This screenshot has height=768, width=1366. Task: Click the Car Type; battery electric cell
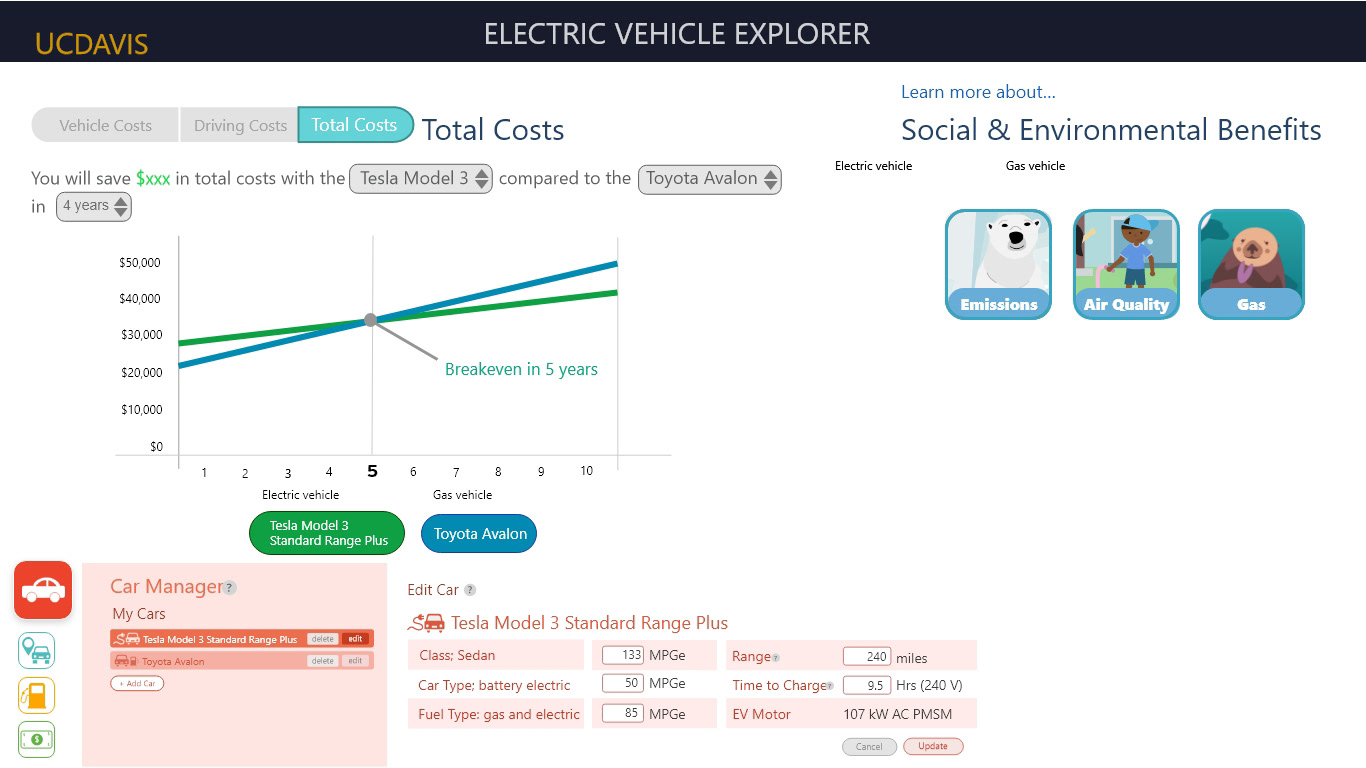(495, 685)
